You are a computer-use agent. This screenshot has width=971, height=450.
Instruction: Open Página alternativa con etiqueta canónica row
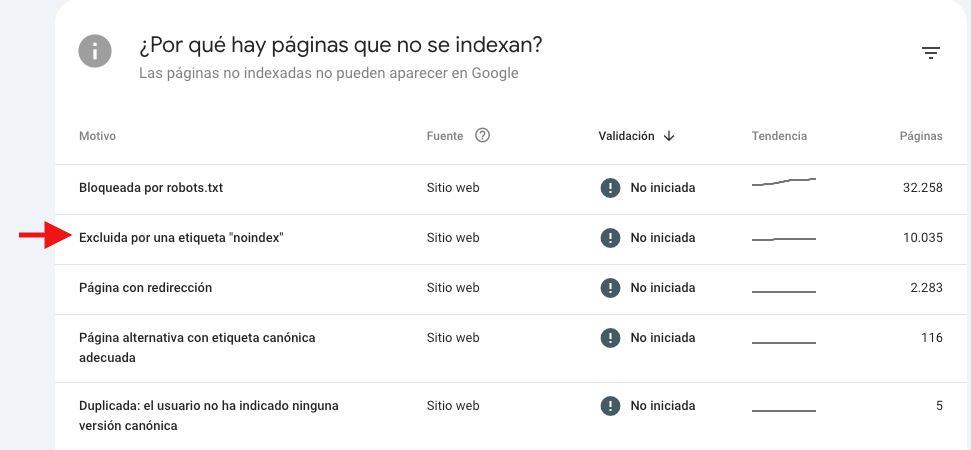pyautogui.click(x=510, y=348)
